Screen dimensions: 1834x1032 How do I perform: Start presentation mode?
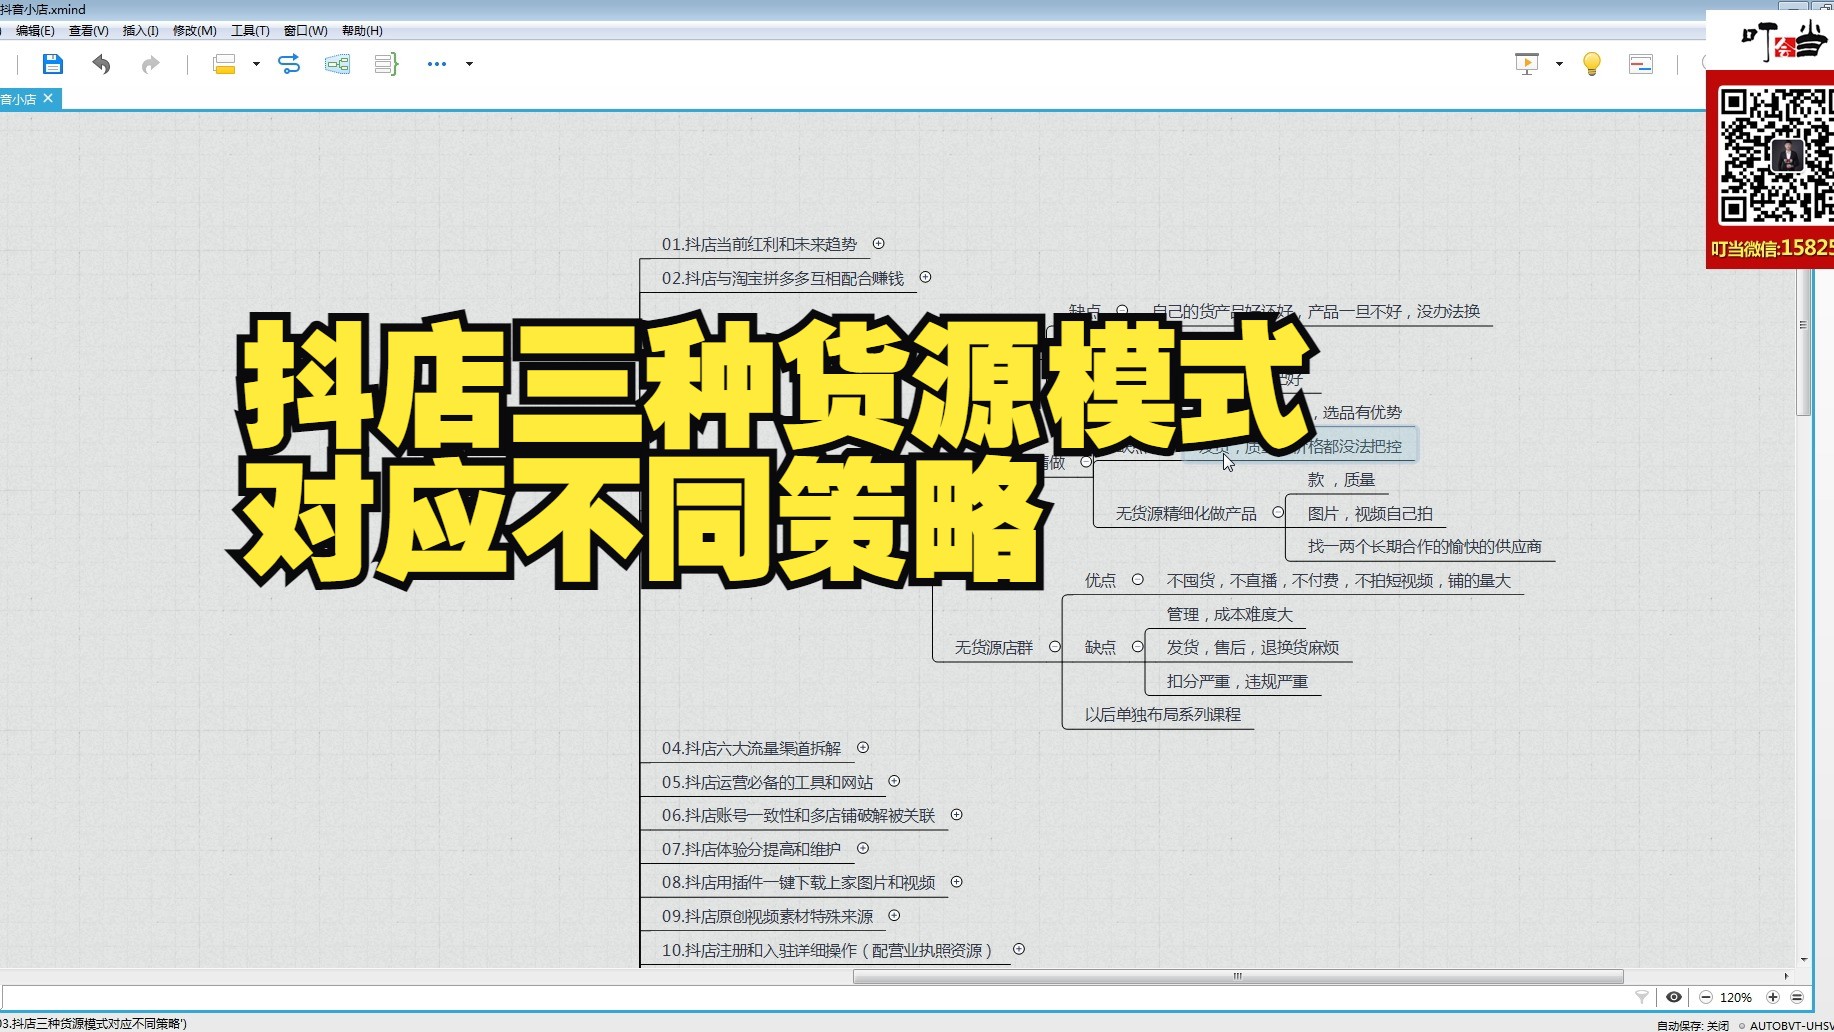[x=1527, y=64]
